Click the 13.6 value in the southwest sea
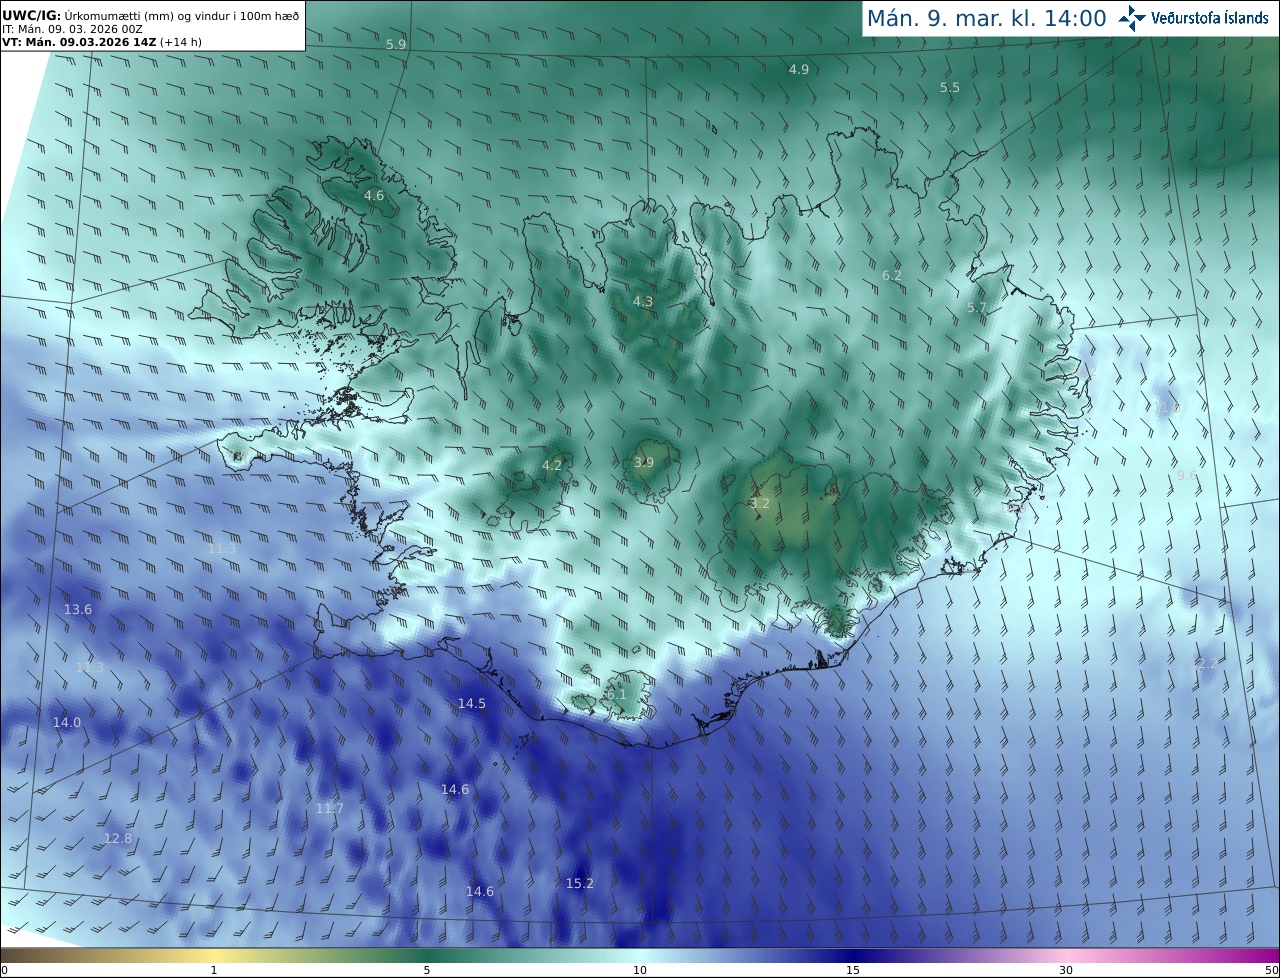 [78, 609]
